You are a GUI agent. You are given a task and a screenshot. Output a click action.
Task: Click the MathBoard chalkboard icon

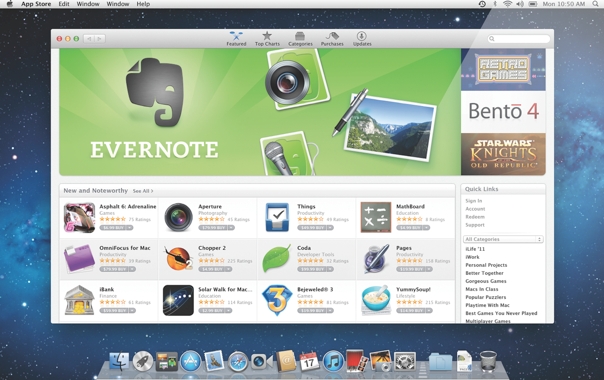click(376, 217)
